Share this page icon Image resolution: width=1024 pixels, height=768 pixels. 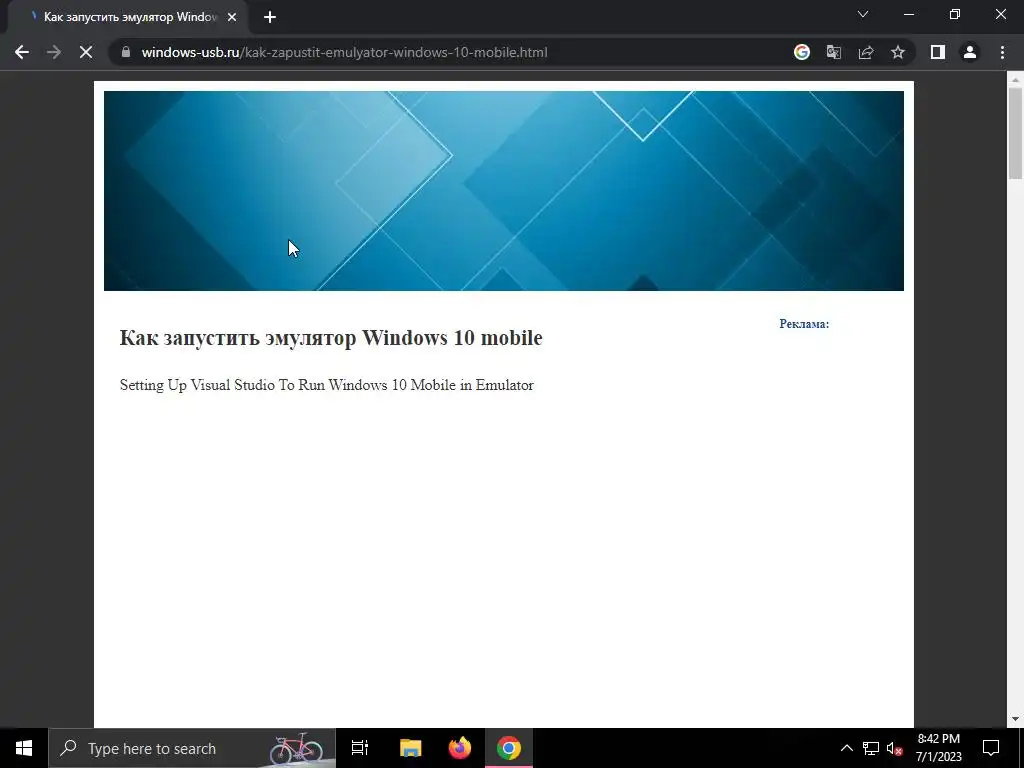click(x=866, y=52)
